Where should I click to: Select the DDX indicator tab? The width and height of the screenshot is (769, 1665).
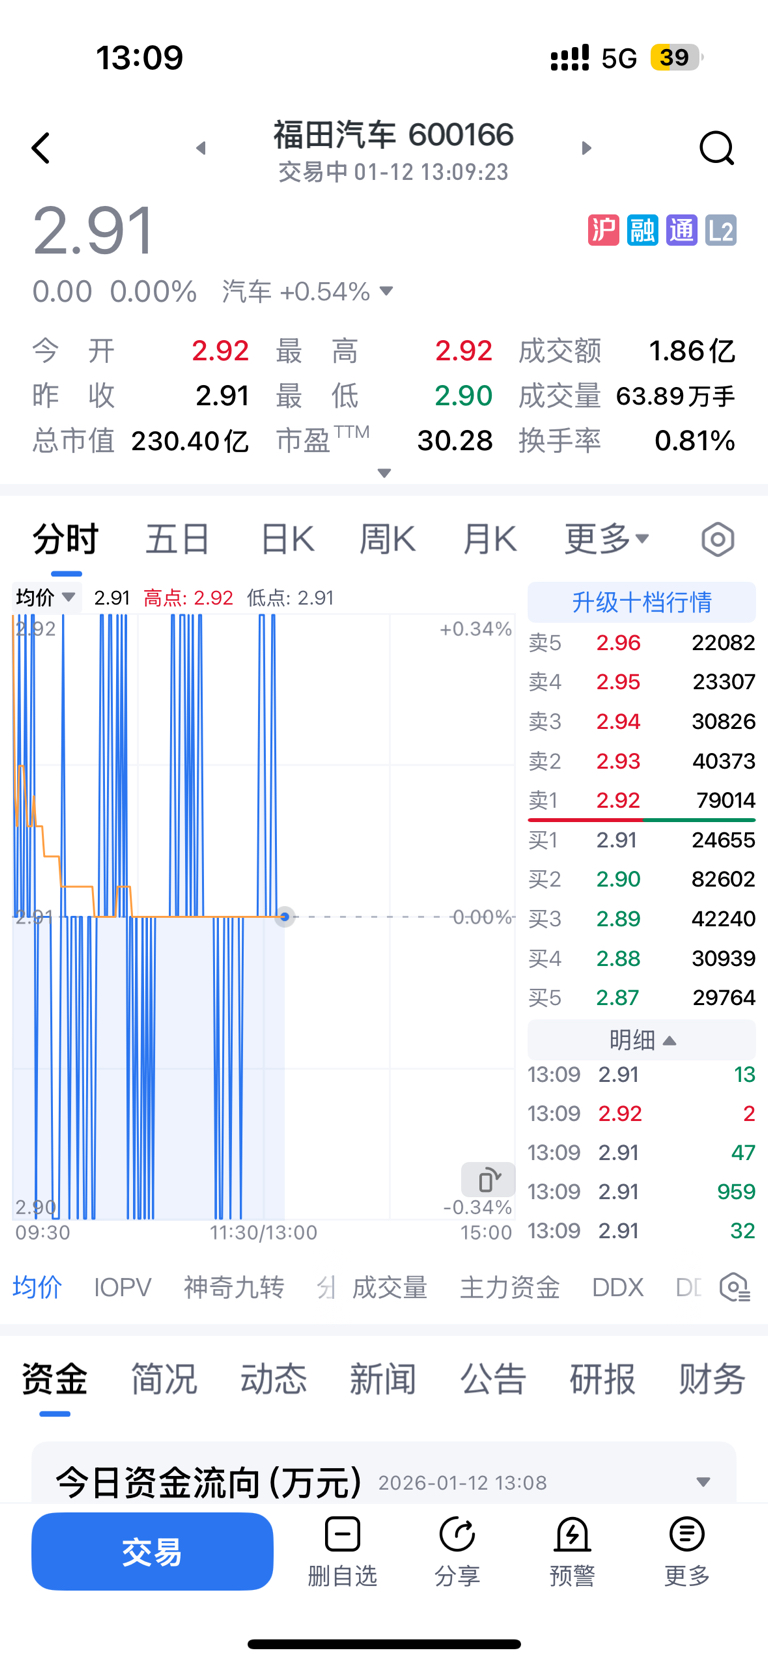pos(618,1288)
